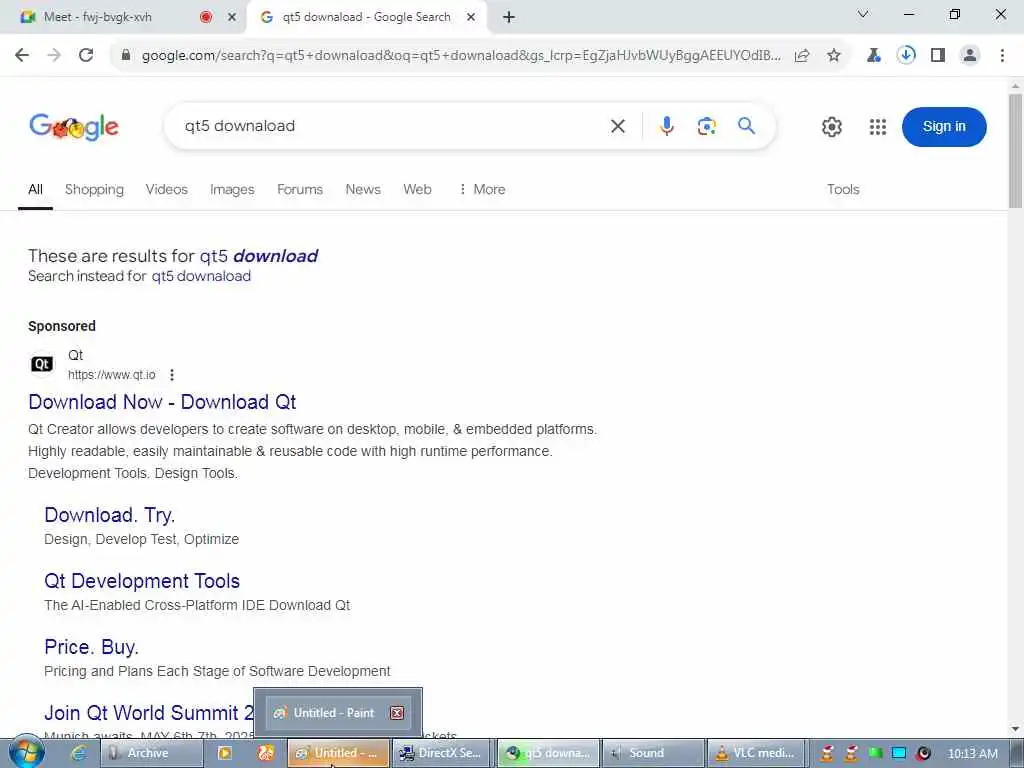Viewport: 1024px width, 768px height.
Task: View site information lock icon
Action: (126, 56)
